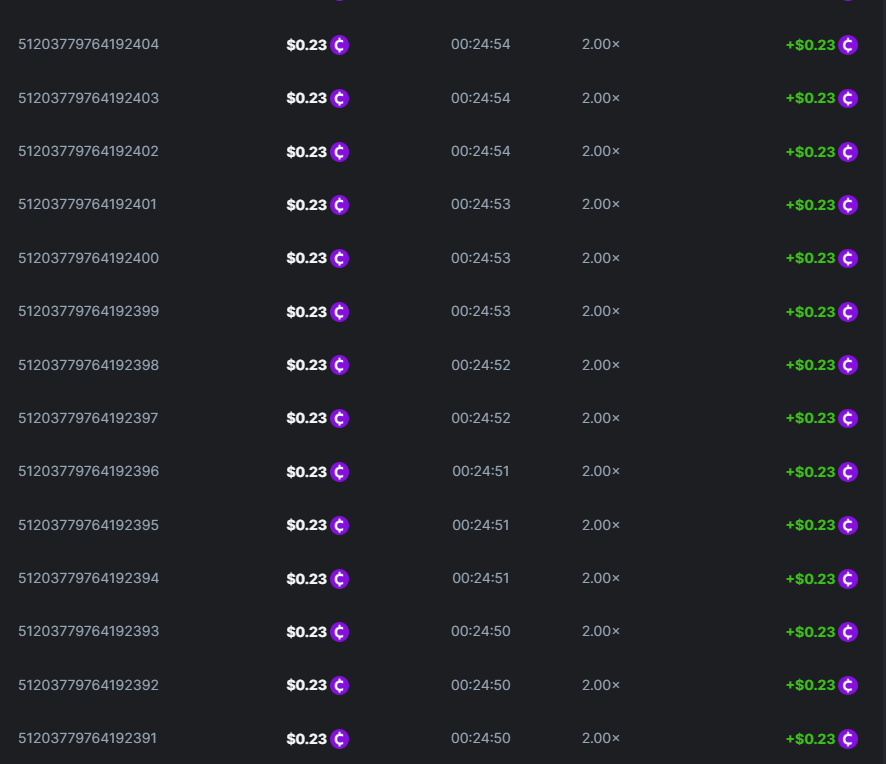The image size is (886, 764).
Task: Click bet amount coin icon for ID ending 2401
Action: click(x=340, y=205)
